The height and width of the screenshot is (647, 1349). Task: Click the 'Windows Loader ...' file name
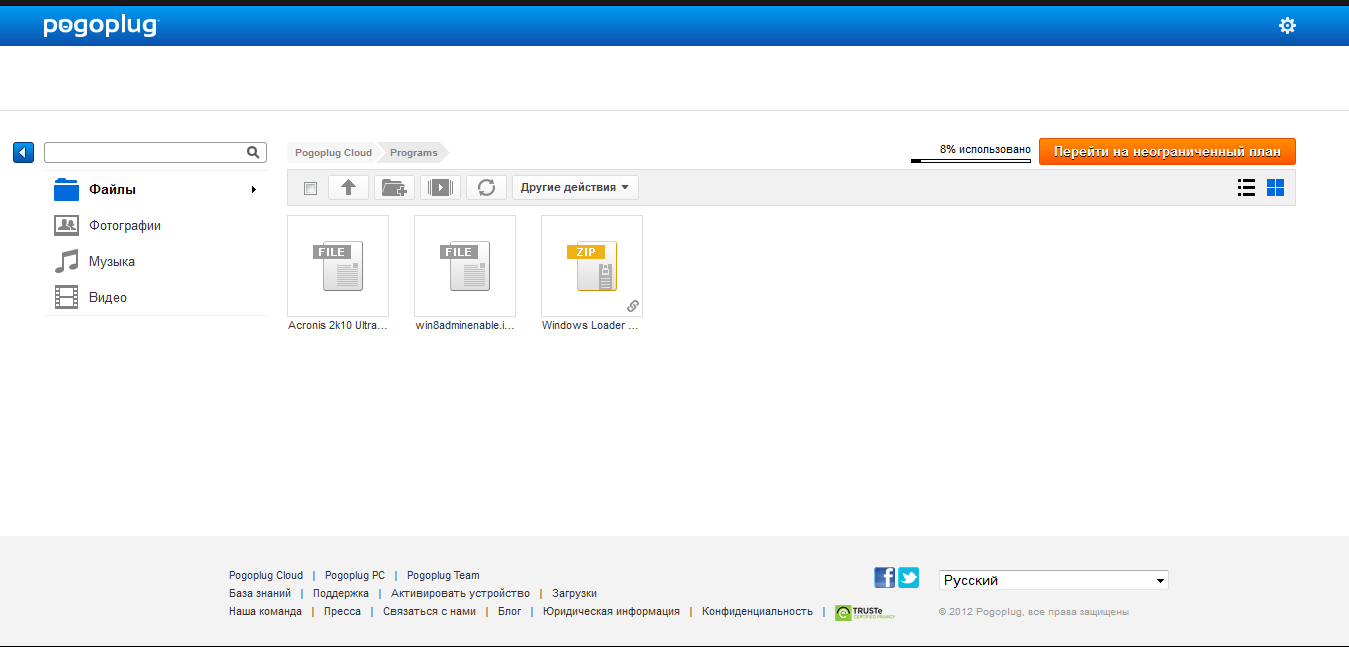590,326
